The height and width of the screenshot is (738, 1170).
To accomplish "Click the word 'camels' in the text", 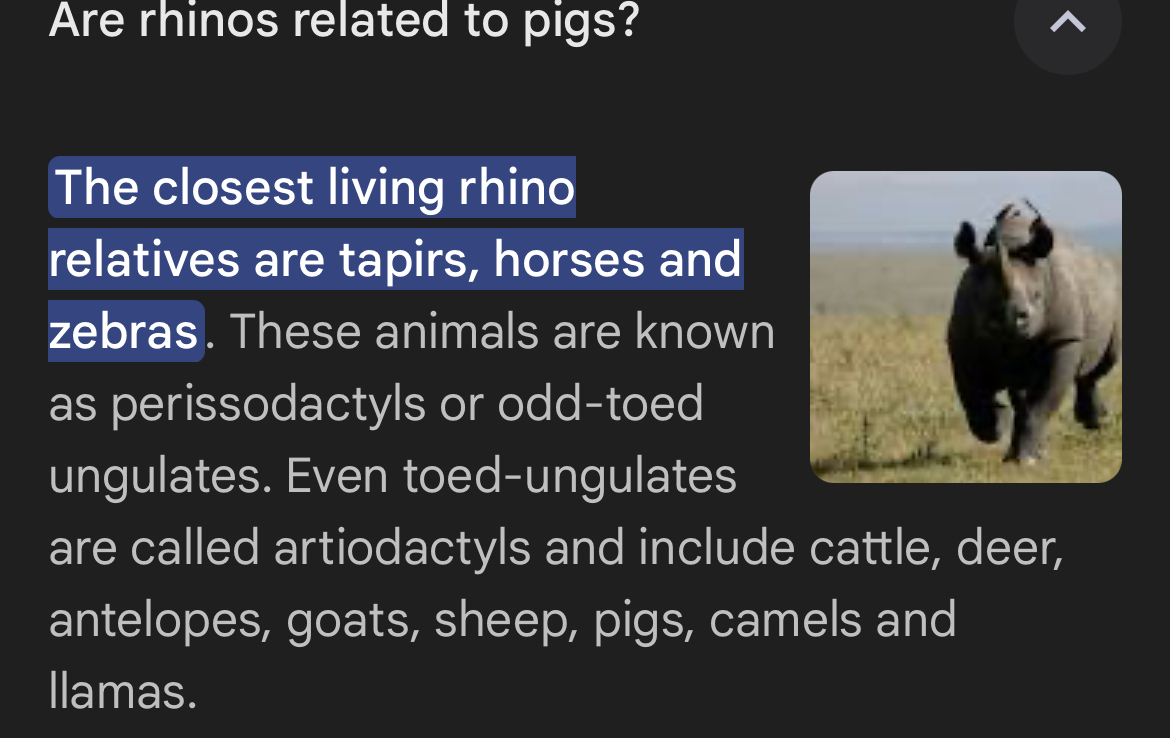I will [x=786, y=620].
